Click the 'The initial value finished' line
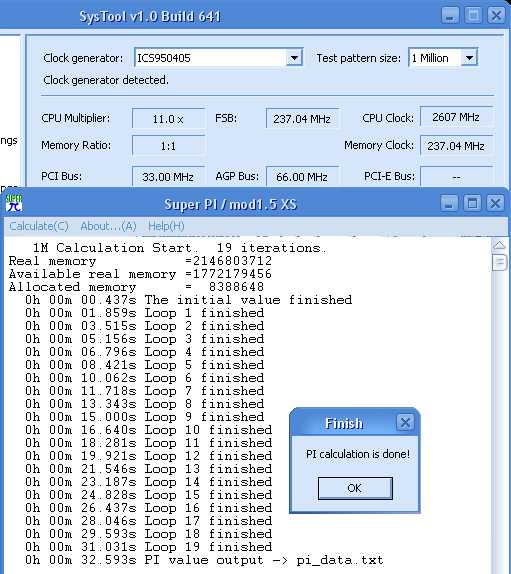Viewport: 511px width, 574px height. (x=189, y=300)
